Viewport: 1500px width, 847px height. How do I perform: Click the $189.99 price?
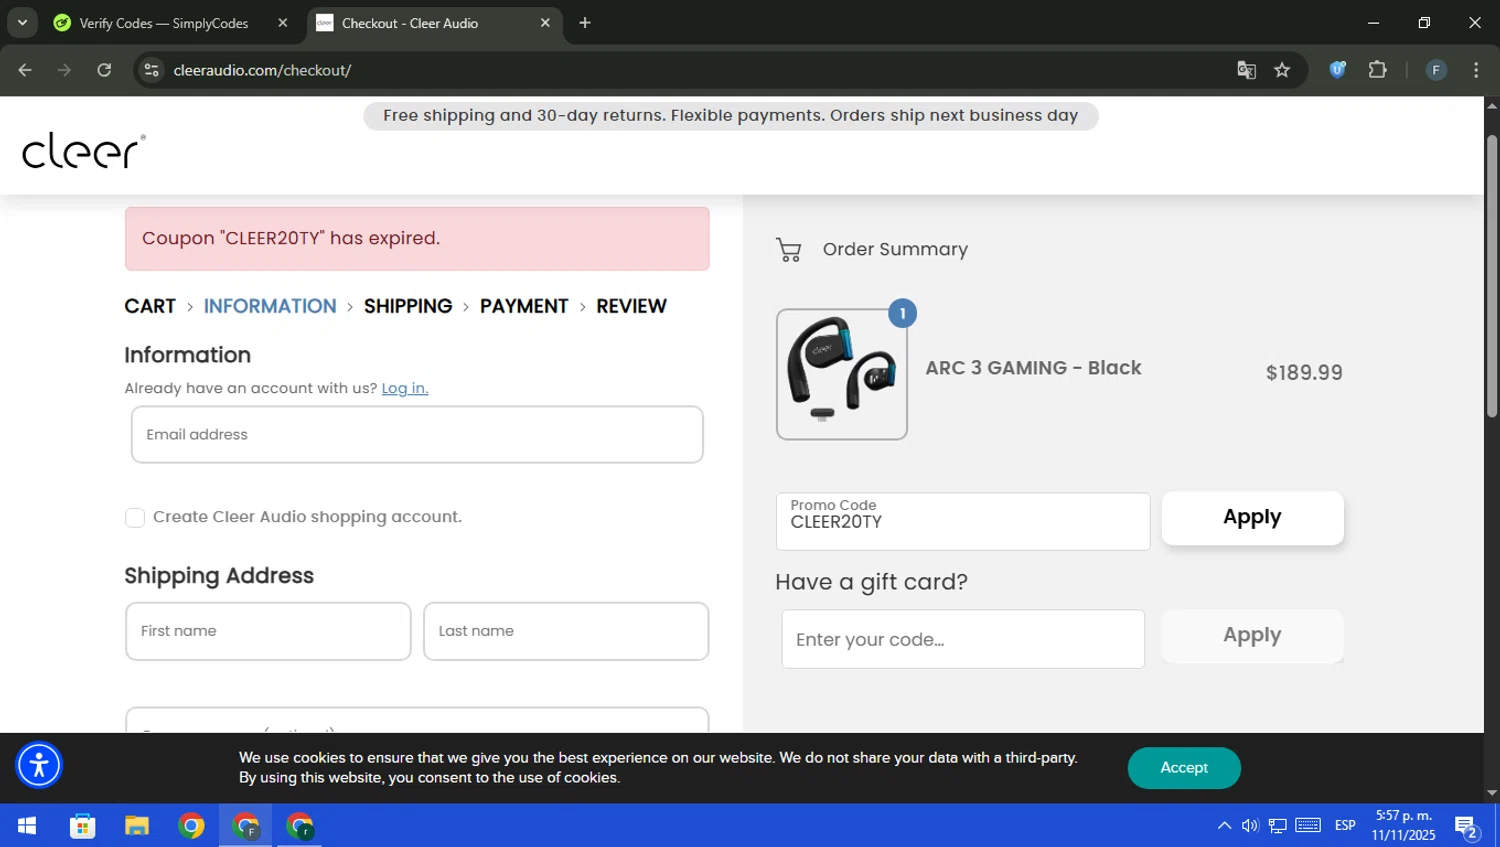pyautogui.click(x=1304, y=373)
